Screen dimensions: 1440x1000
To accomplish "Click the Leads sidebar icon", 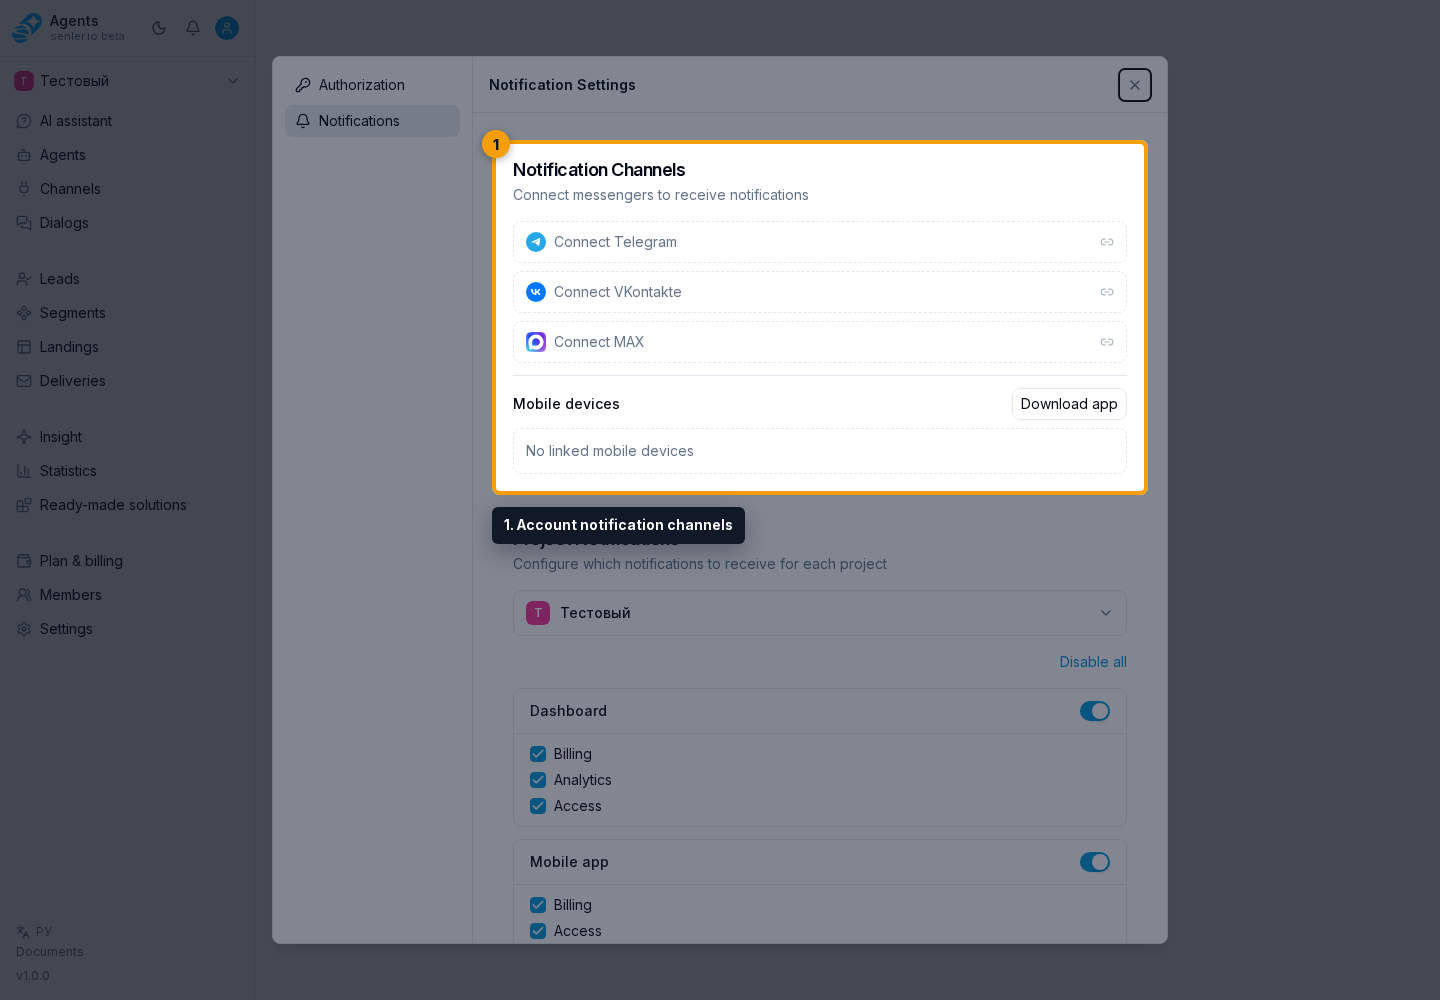I will [24, 279].
